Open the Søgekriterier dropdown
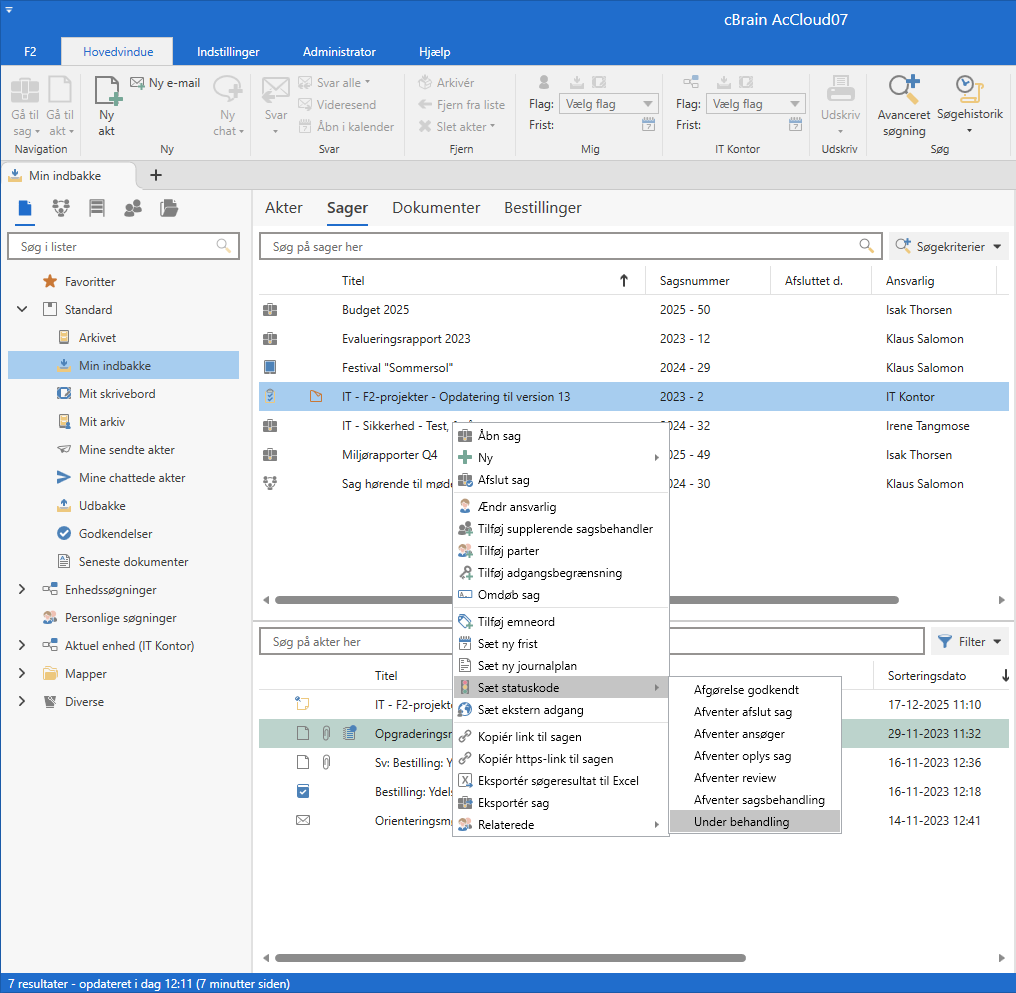 949,246
